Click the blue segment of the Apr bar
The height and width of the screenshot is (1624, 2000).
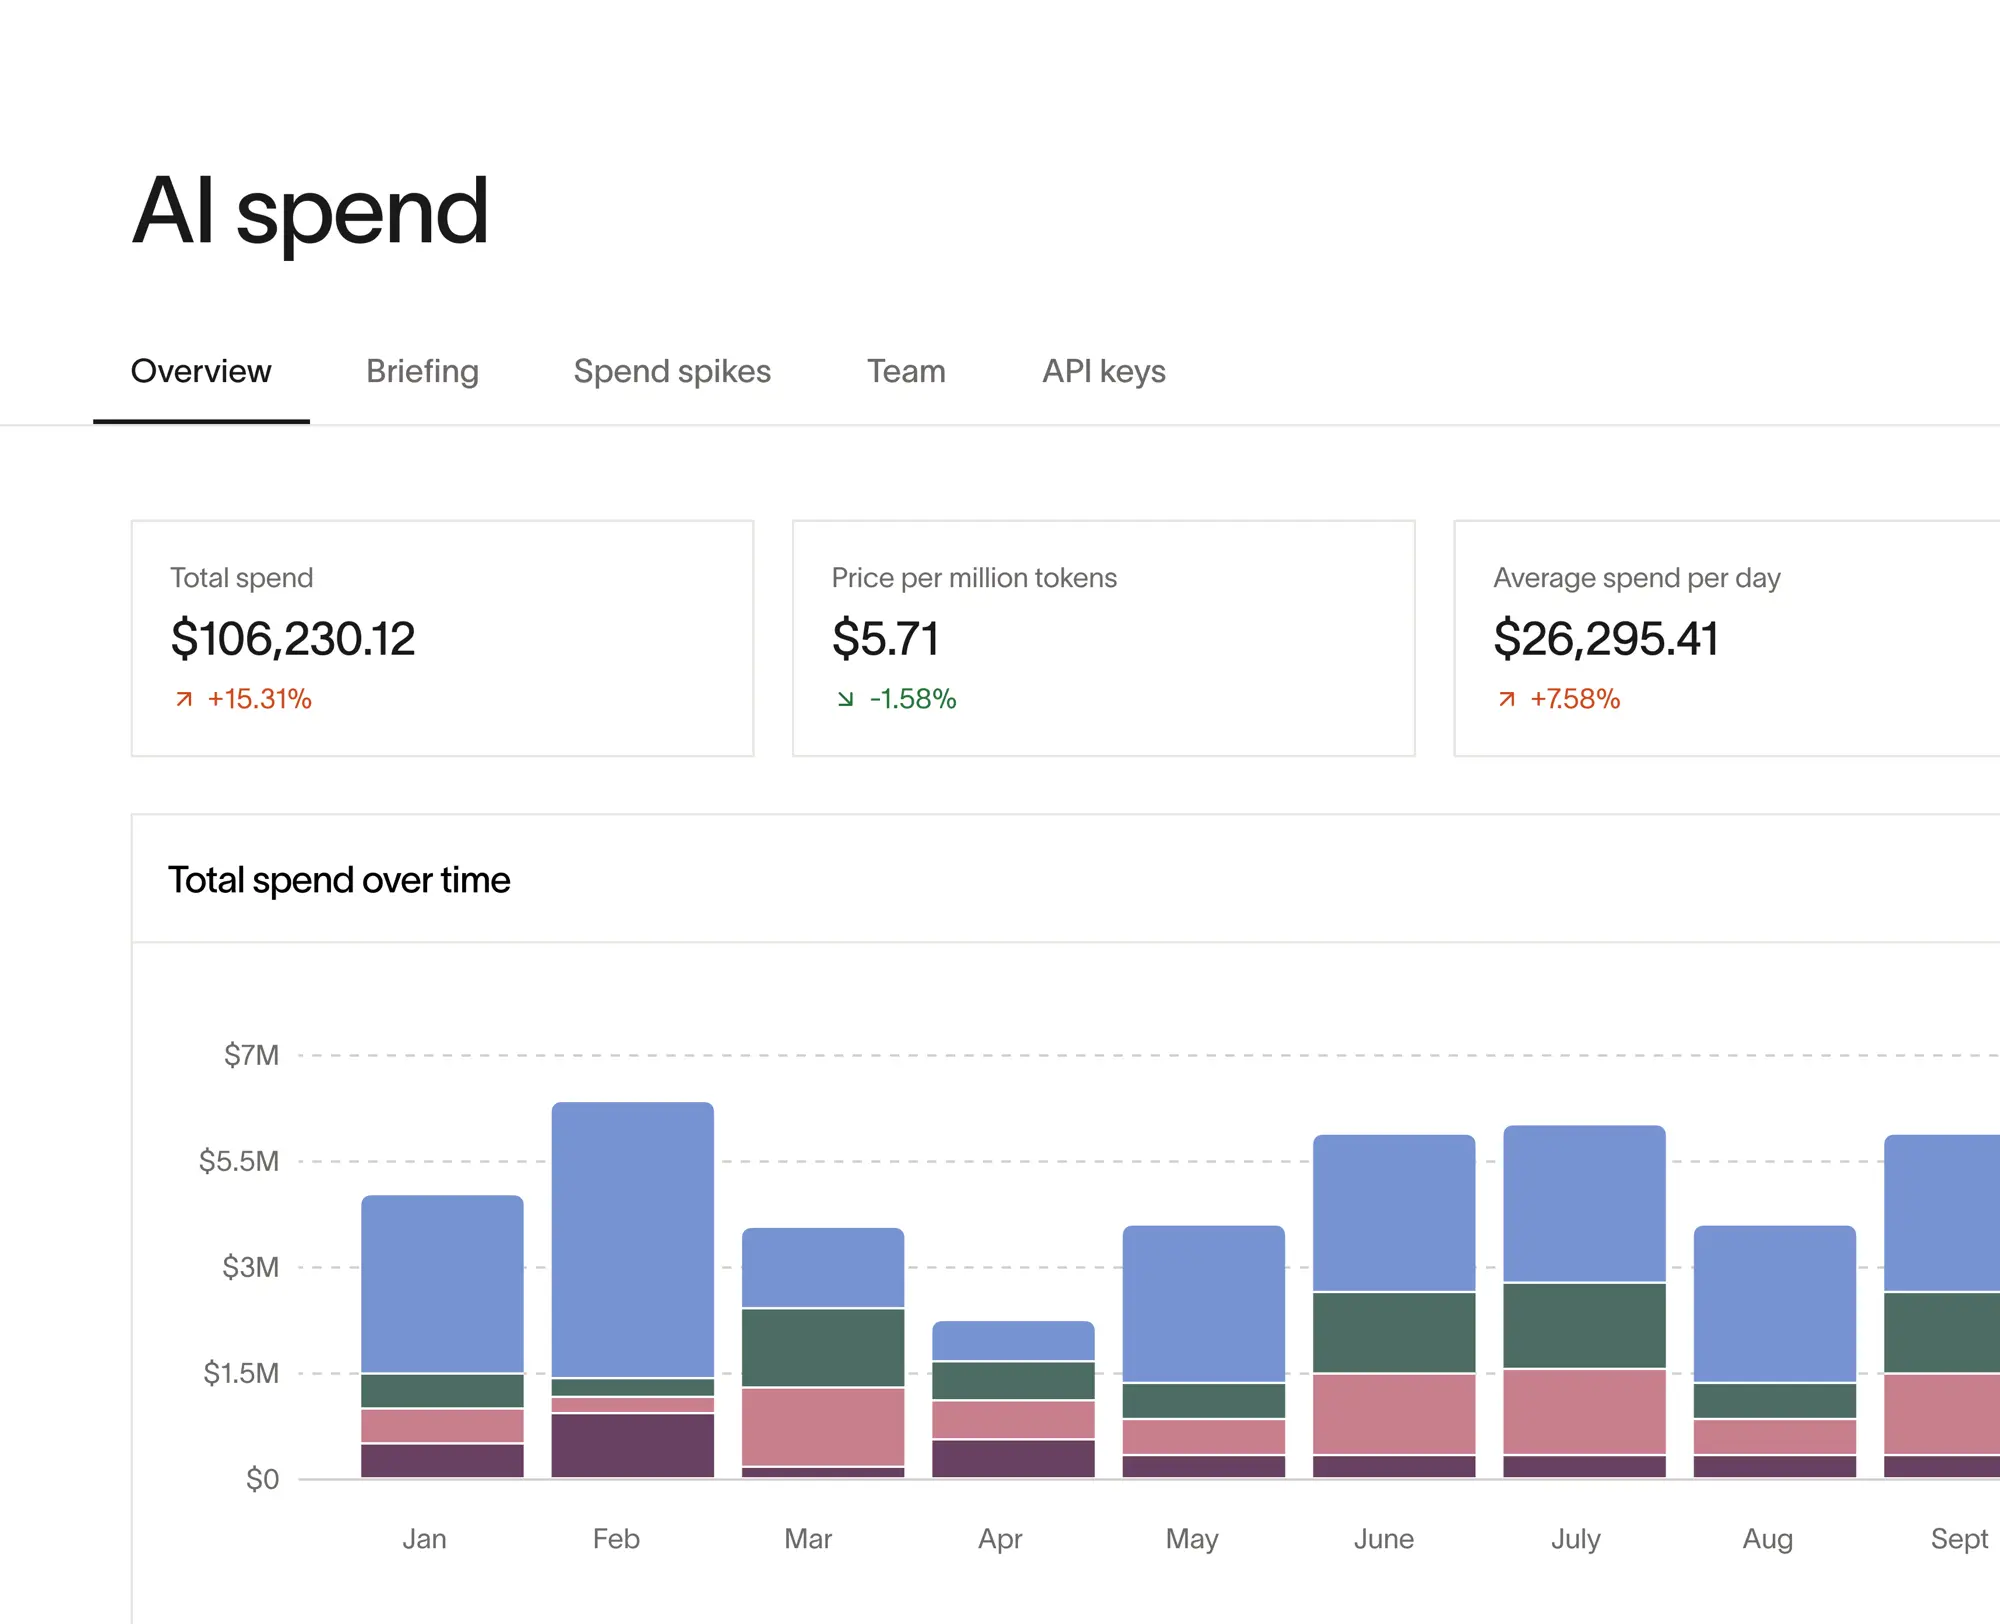pyautogui.click(x=1013, y=1341)
